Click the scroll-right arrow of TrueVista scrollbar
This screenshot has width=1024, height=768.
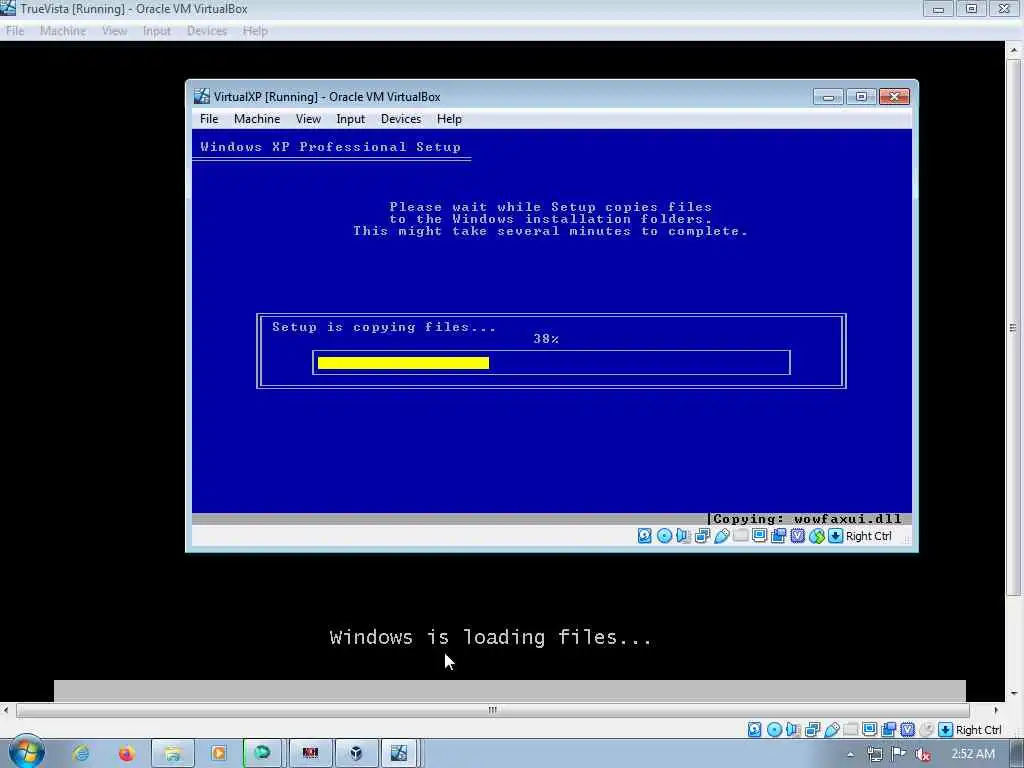click(995, 710)
